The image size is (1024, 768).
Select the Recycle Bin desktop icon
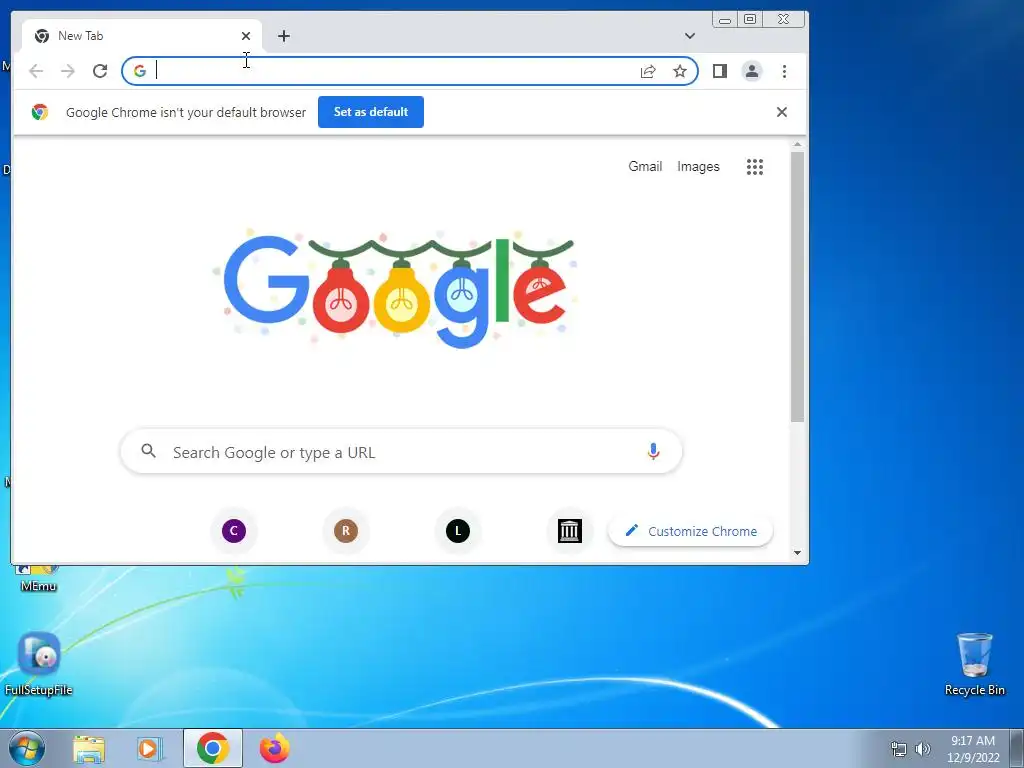pos(974,664)
